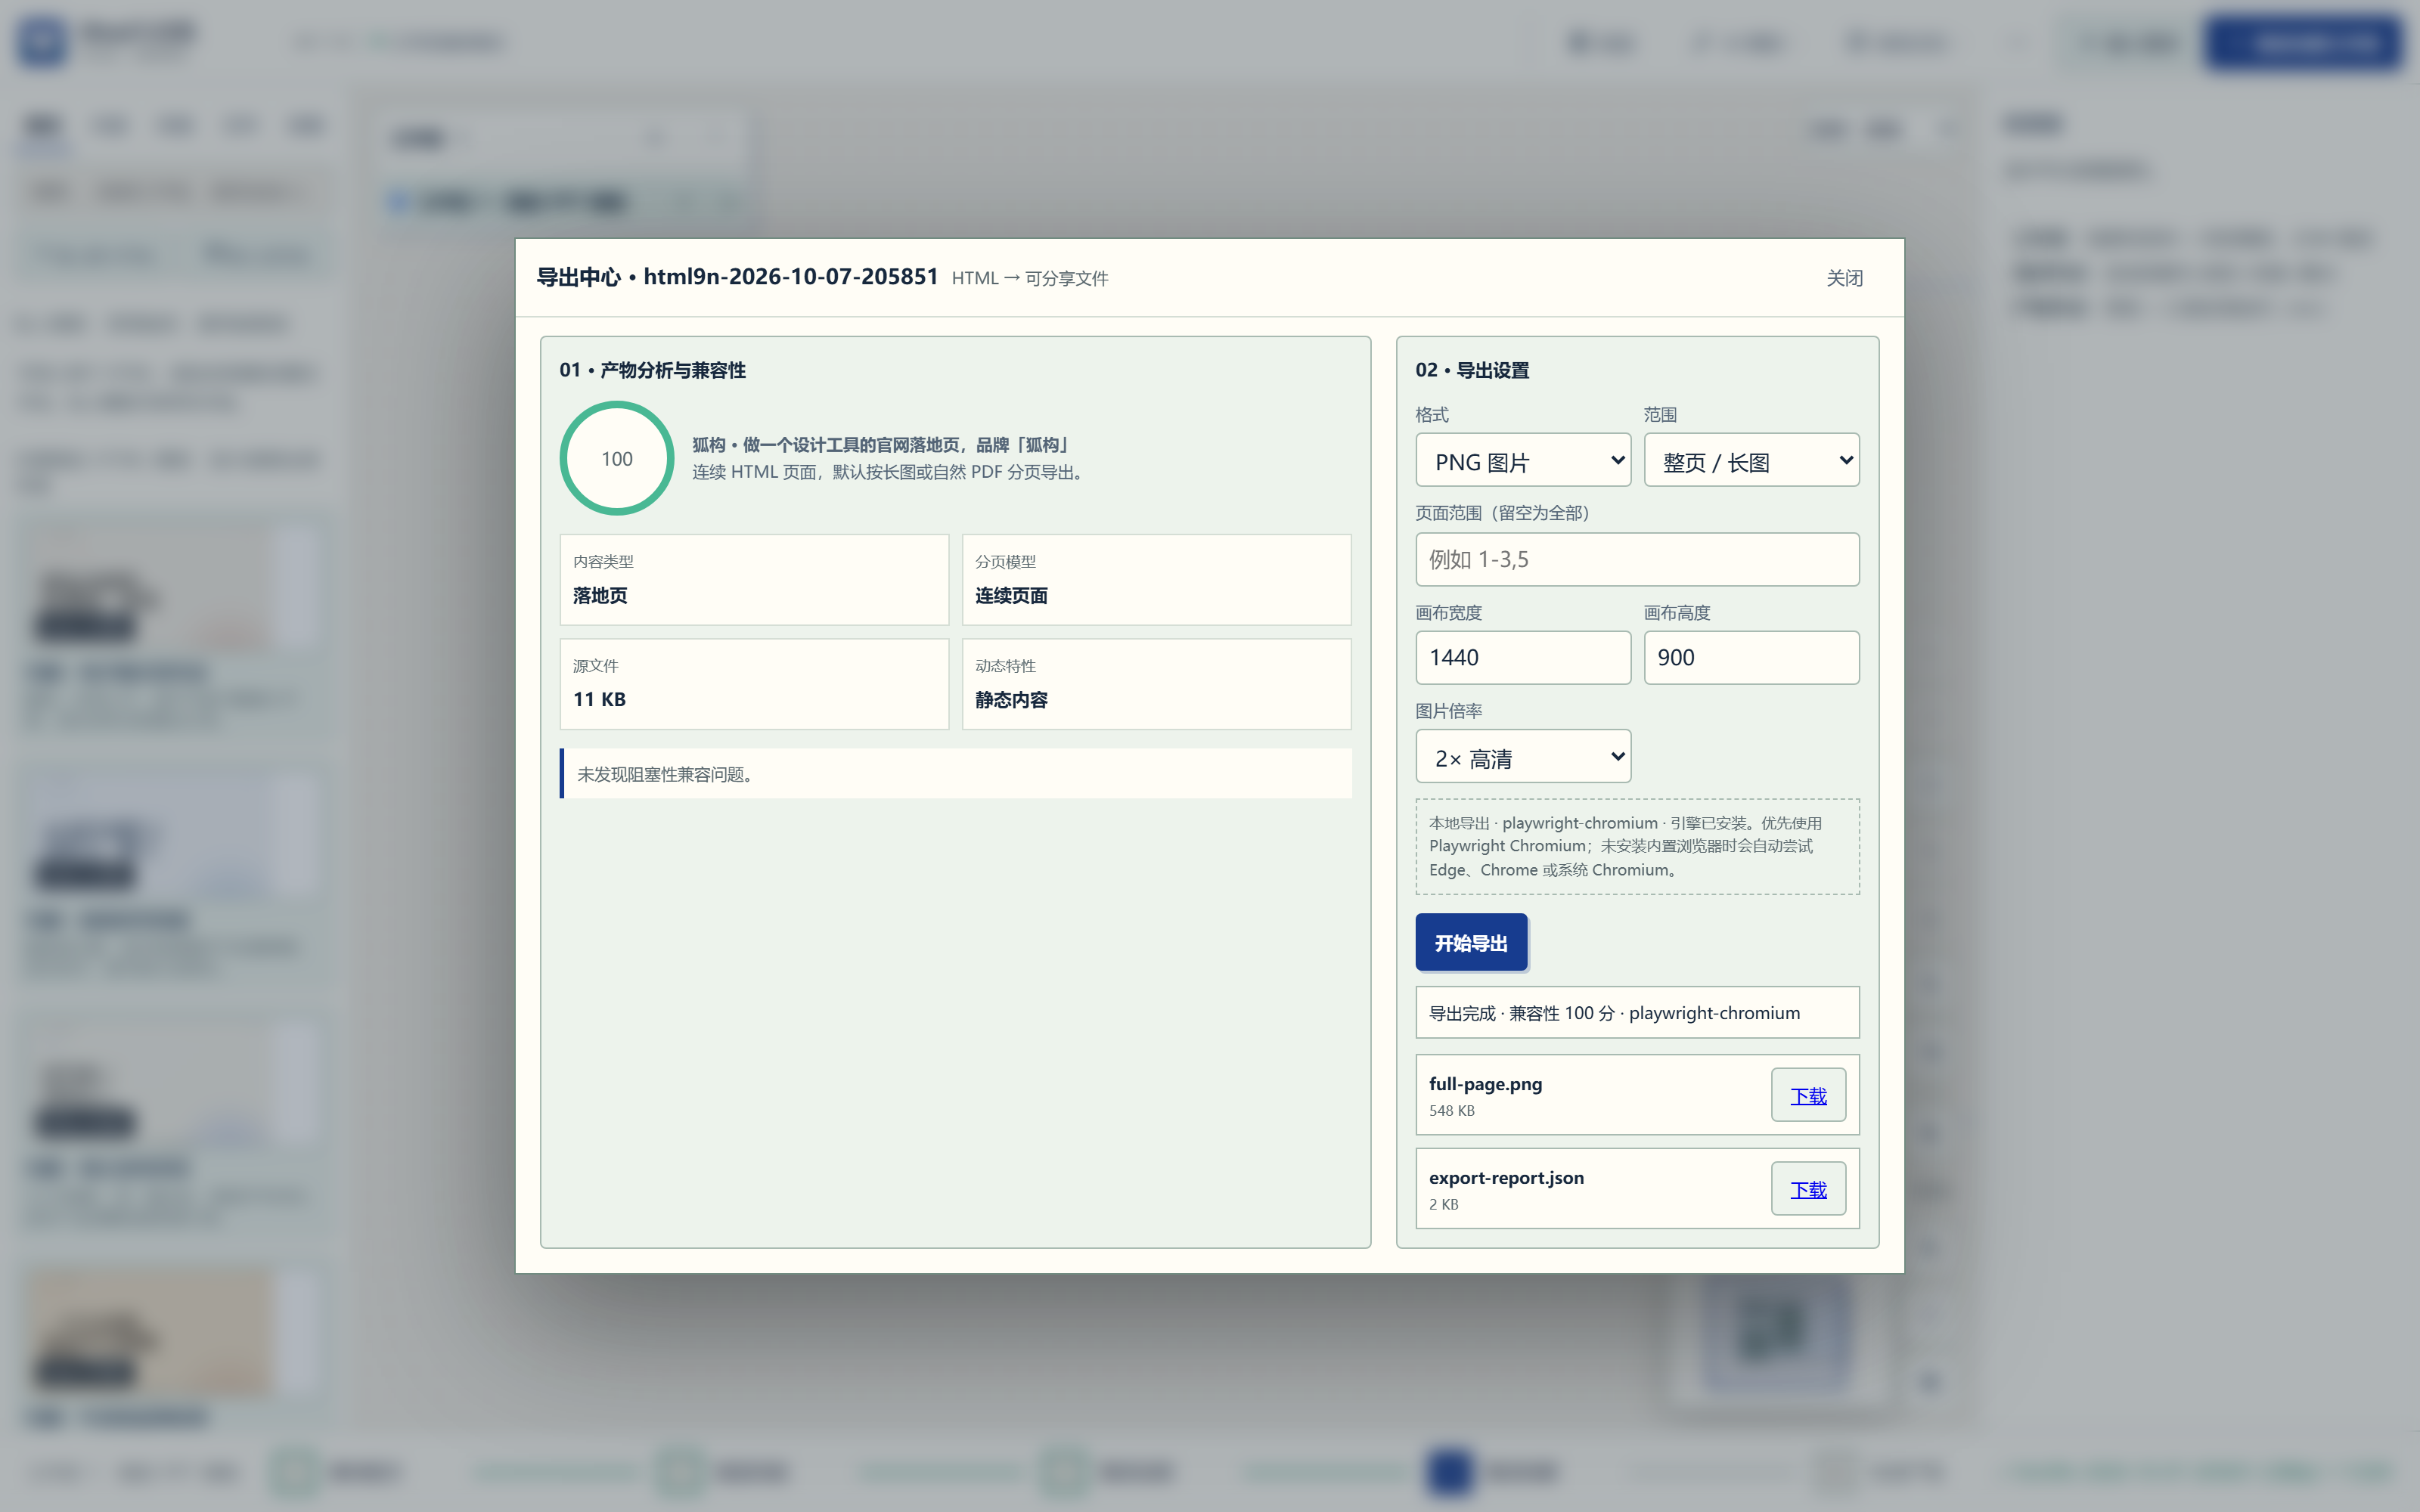Close the export center with 关闭
This screenshot has height=1512, width=2420.
click(1844, 278)
